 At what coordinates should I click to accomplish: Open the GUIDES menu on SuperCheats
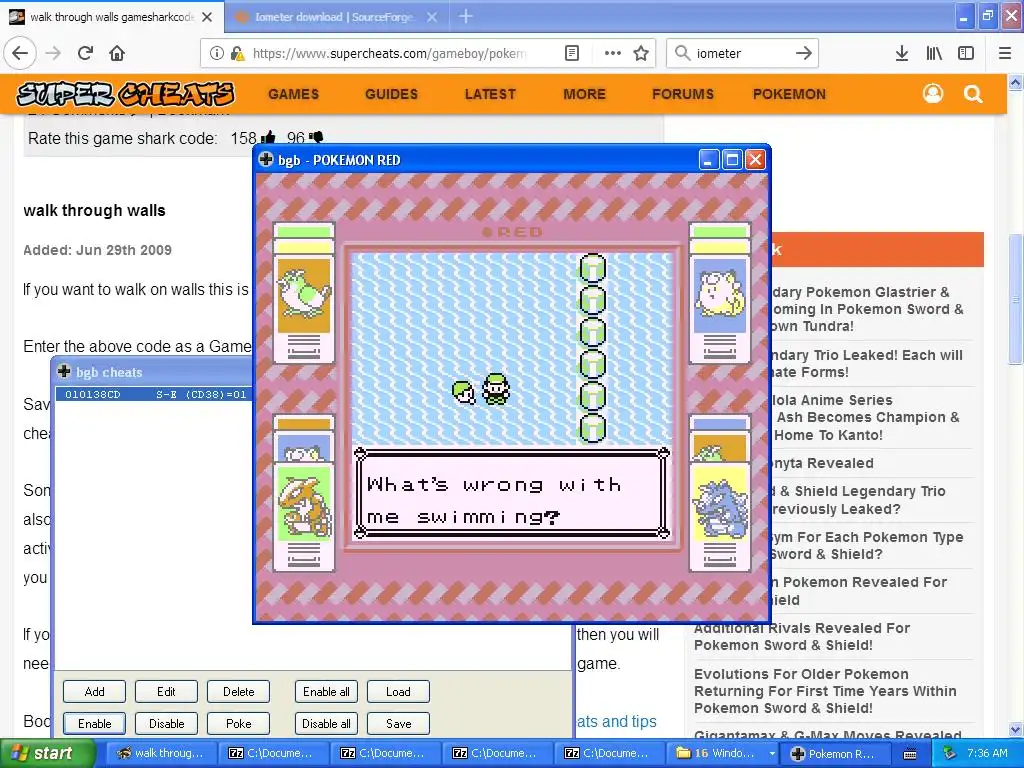pos(391,94)
